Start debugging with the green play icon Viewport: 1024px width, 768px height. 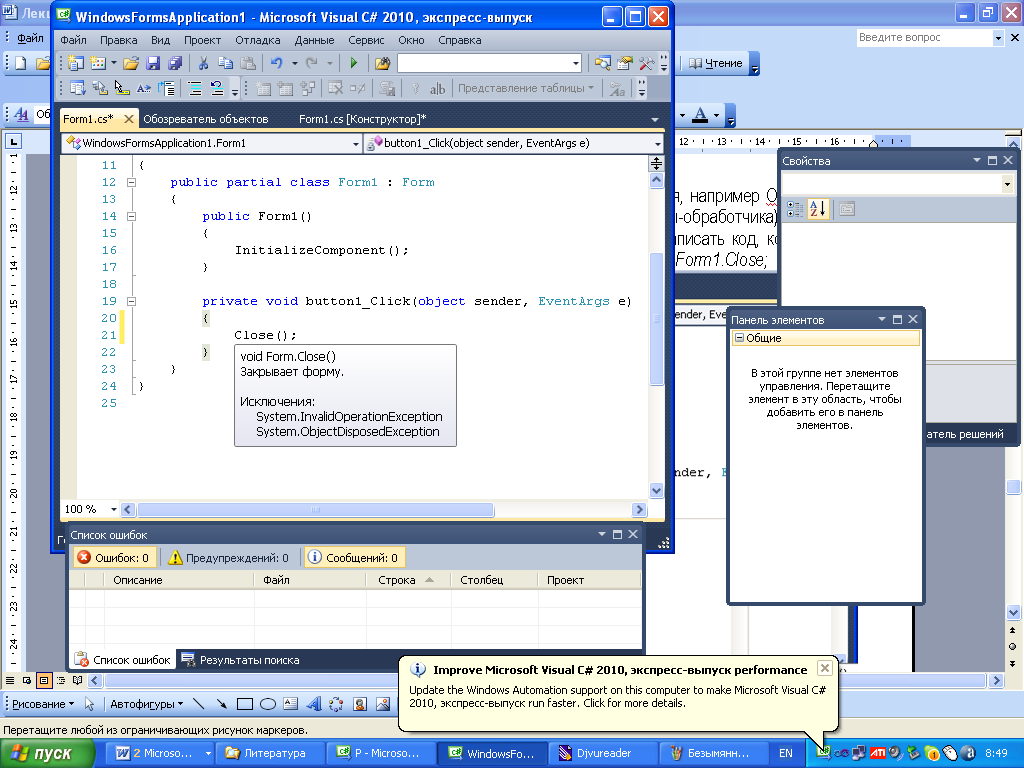353,63
